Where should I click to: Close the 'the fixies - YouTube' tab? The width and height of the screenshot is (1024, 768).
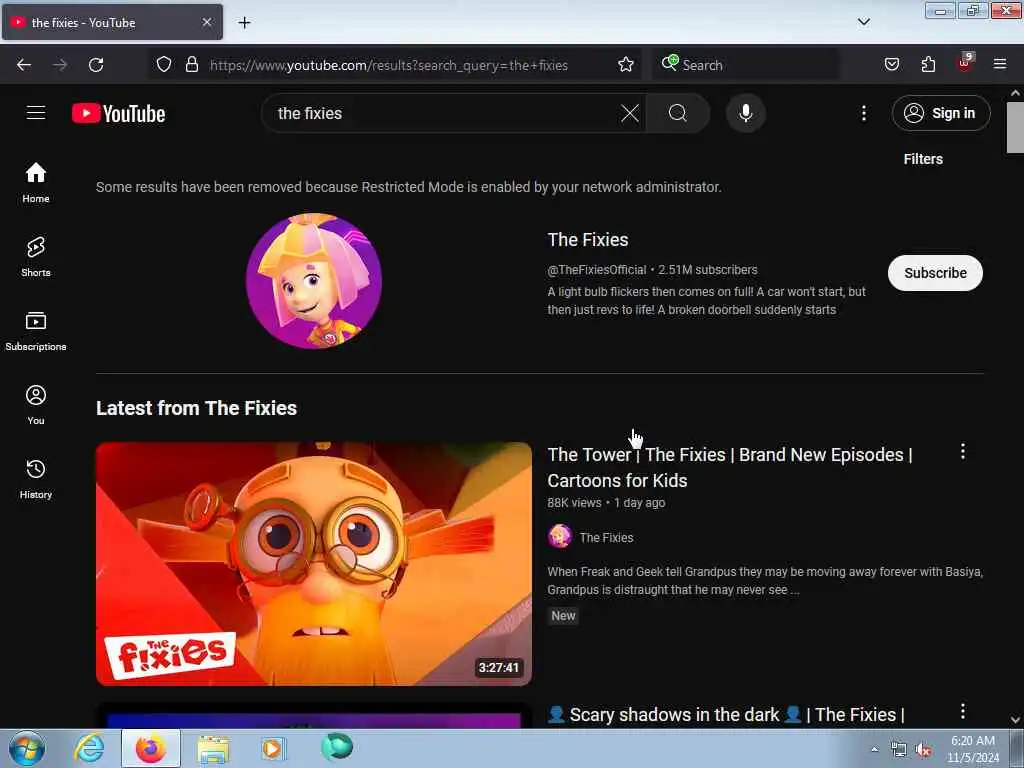[x=206, y=22]
